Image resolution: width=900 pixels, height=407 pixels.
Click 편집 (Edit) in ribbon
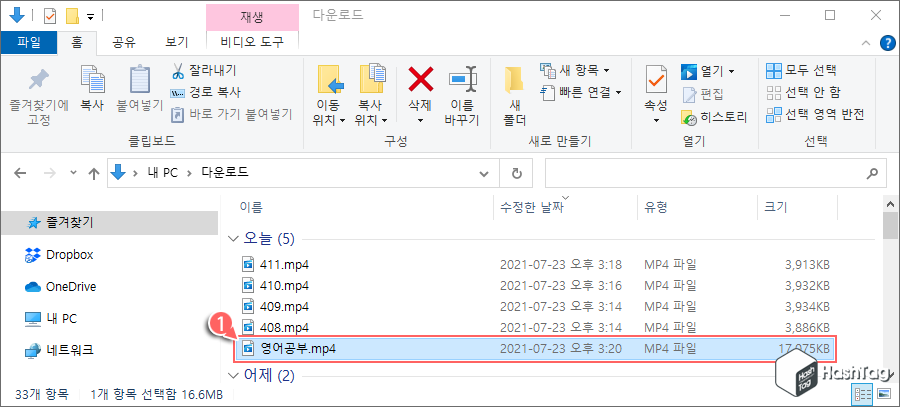point(703,94)
